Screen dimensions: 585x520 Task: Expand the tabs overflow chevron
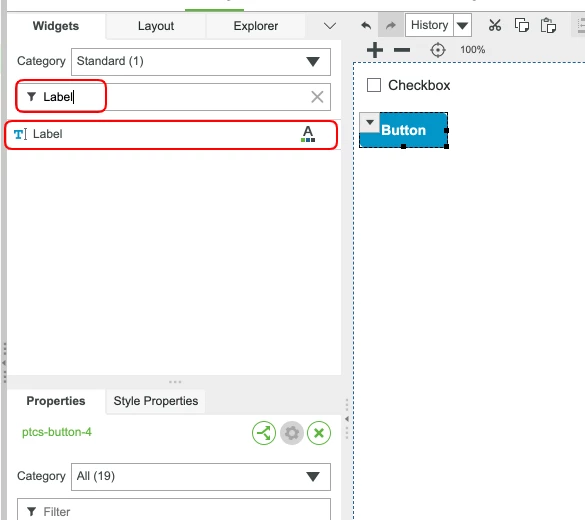[x=330, y=26]
